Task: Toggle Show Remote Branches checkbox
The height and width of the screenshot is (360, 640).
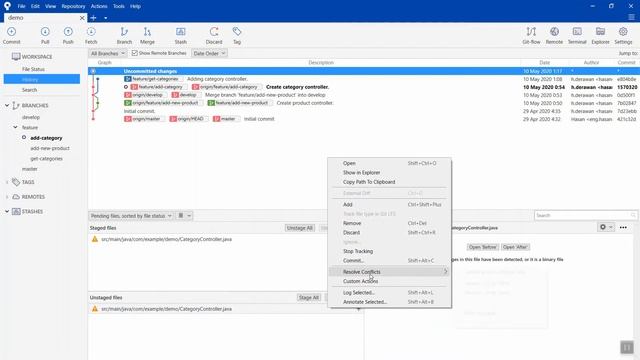Action: coord(135,53)
